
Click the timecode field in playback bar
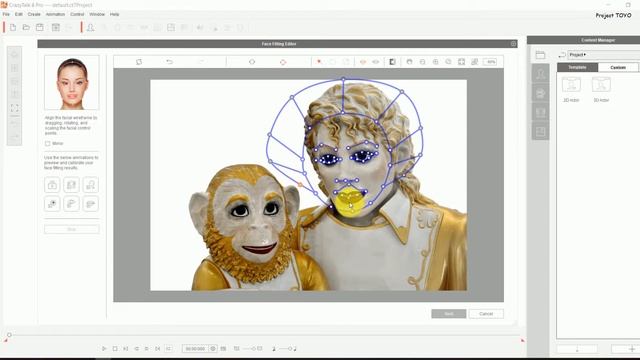tap(196, 349)
